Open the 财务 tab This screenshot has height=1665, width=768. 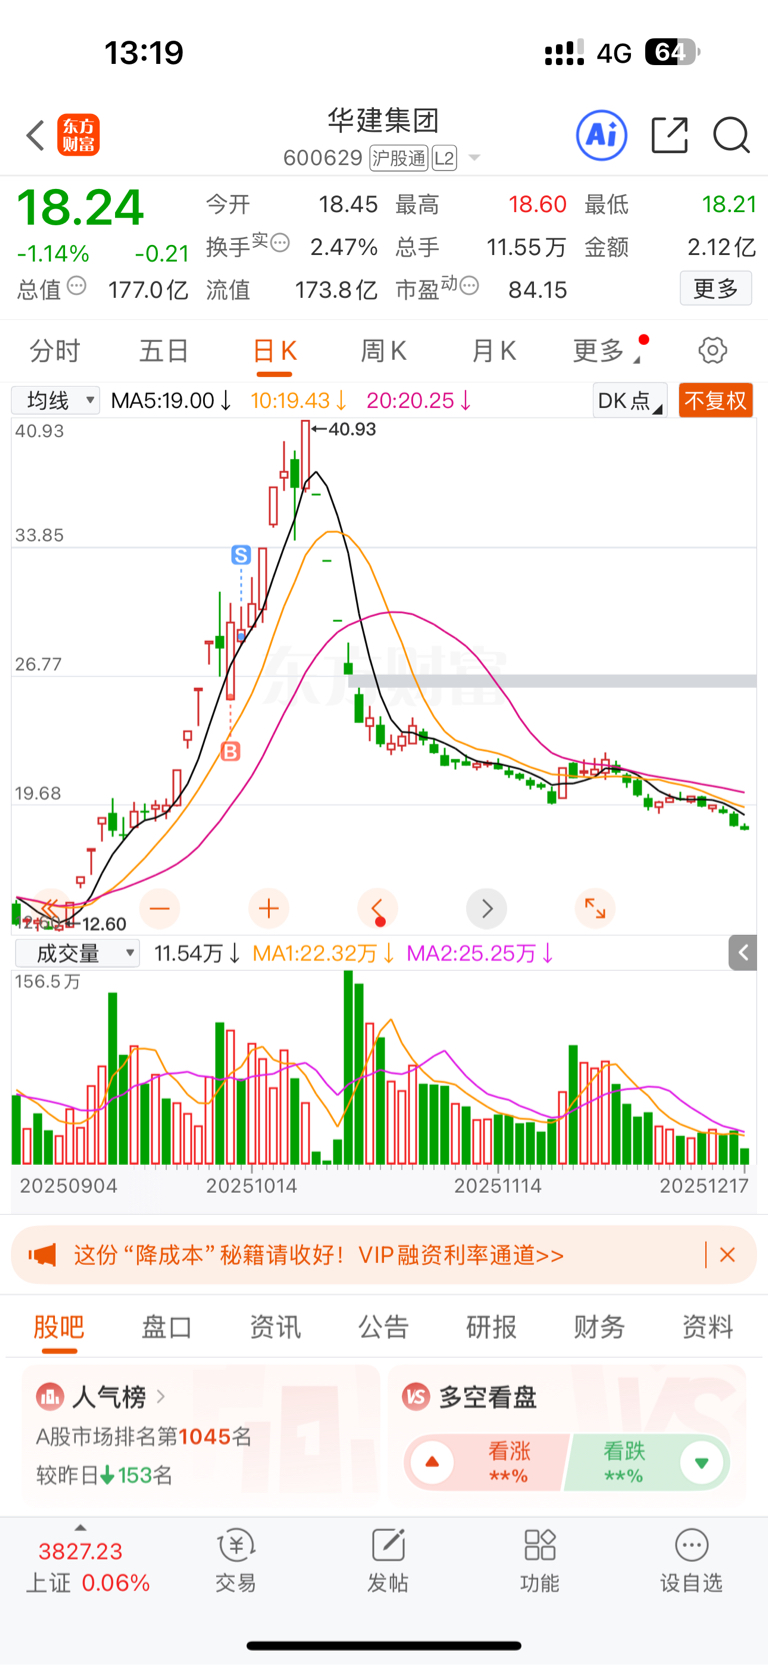pyautogui.click(x=600, y=1327)
